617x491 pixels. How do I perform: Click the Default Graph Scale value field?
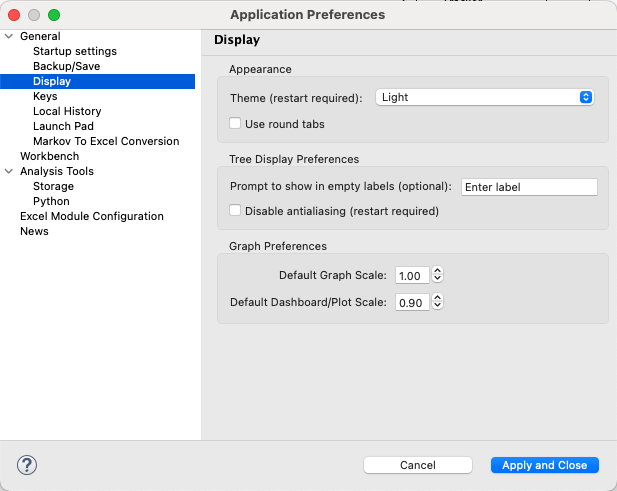(x=412, y=275)
